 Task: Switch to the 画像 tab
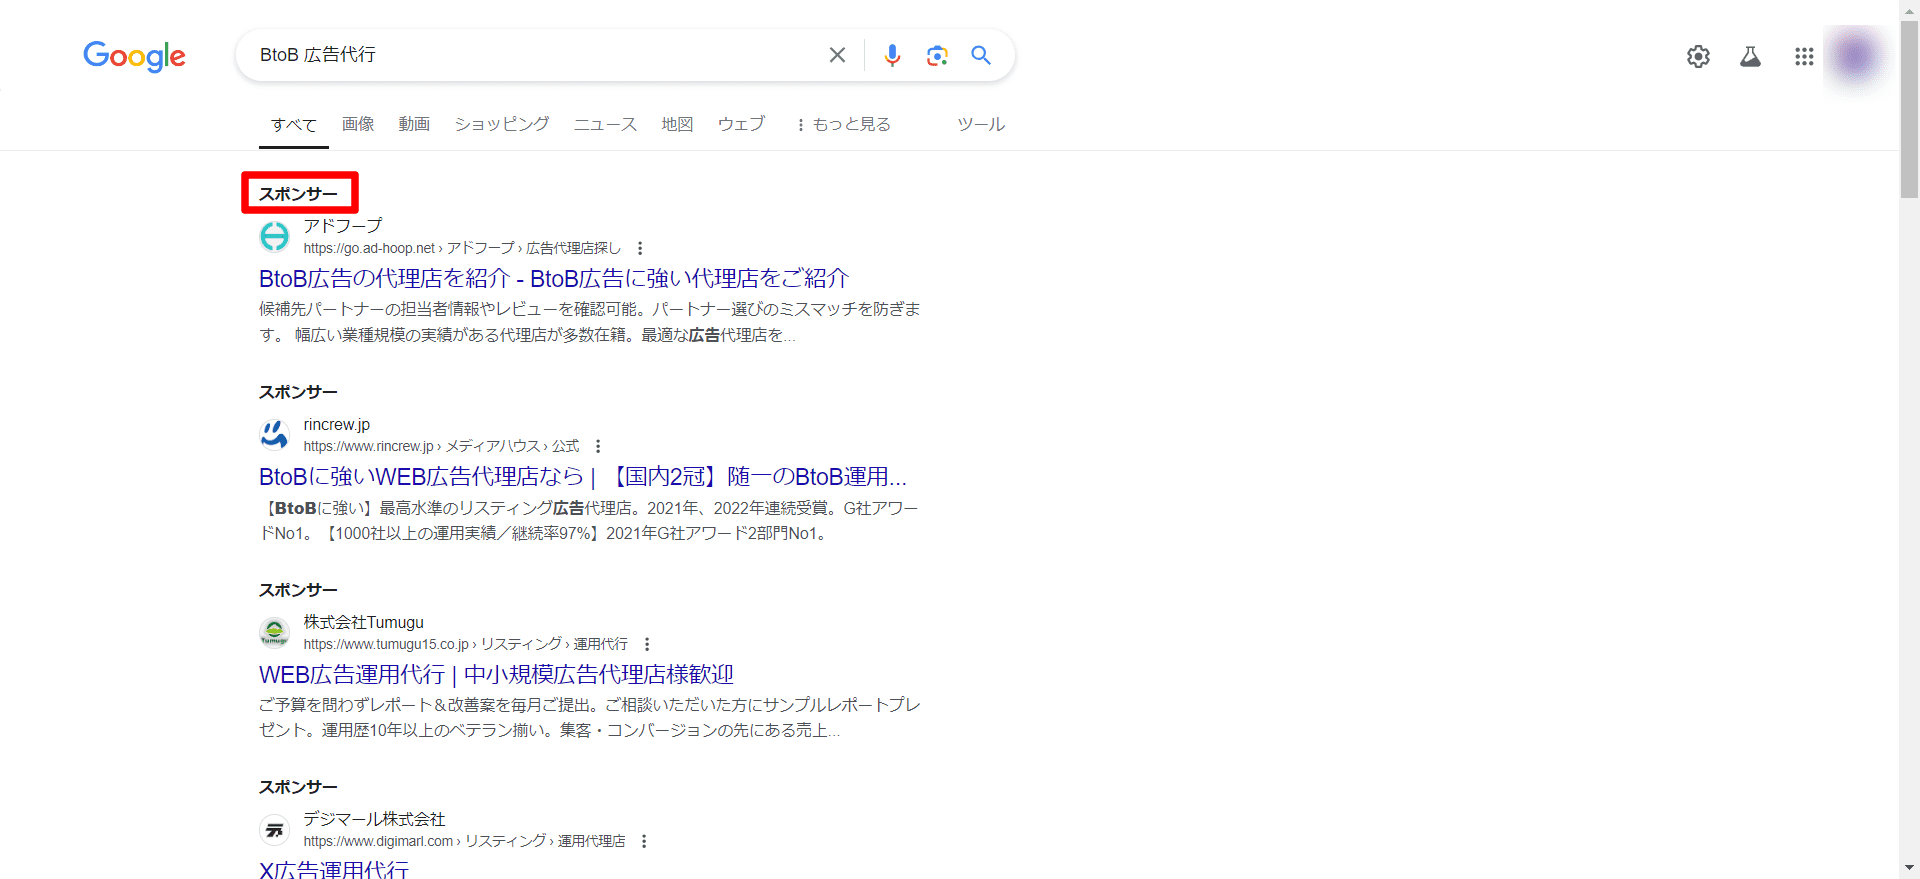click(x=358, y=124)
